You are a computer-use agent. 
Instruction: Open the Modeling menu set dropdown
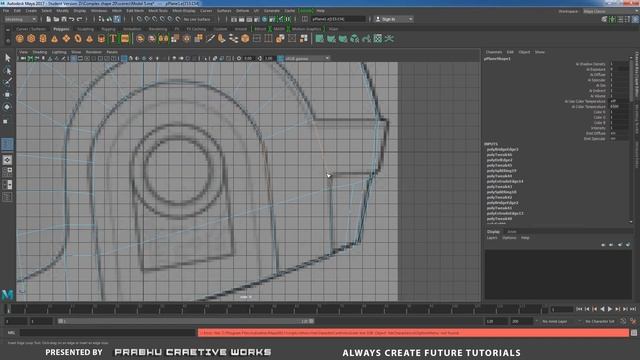point(20,19)
